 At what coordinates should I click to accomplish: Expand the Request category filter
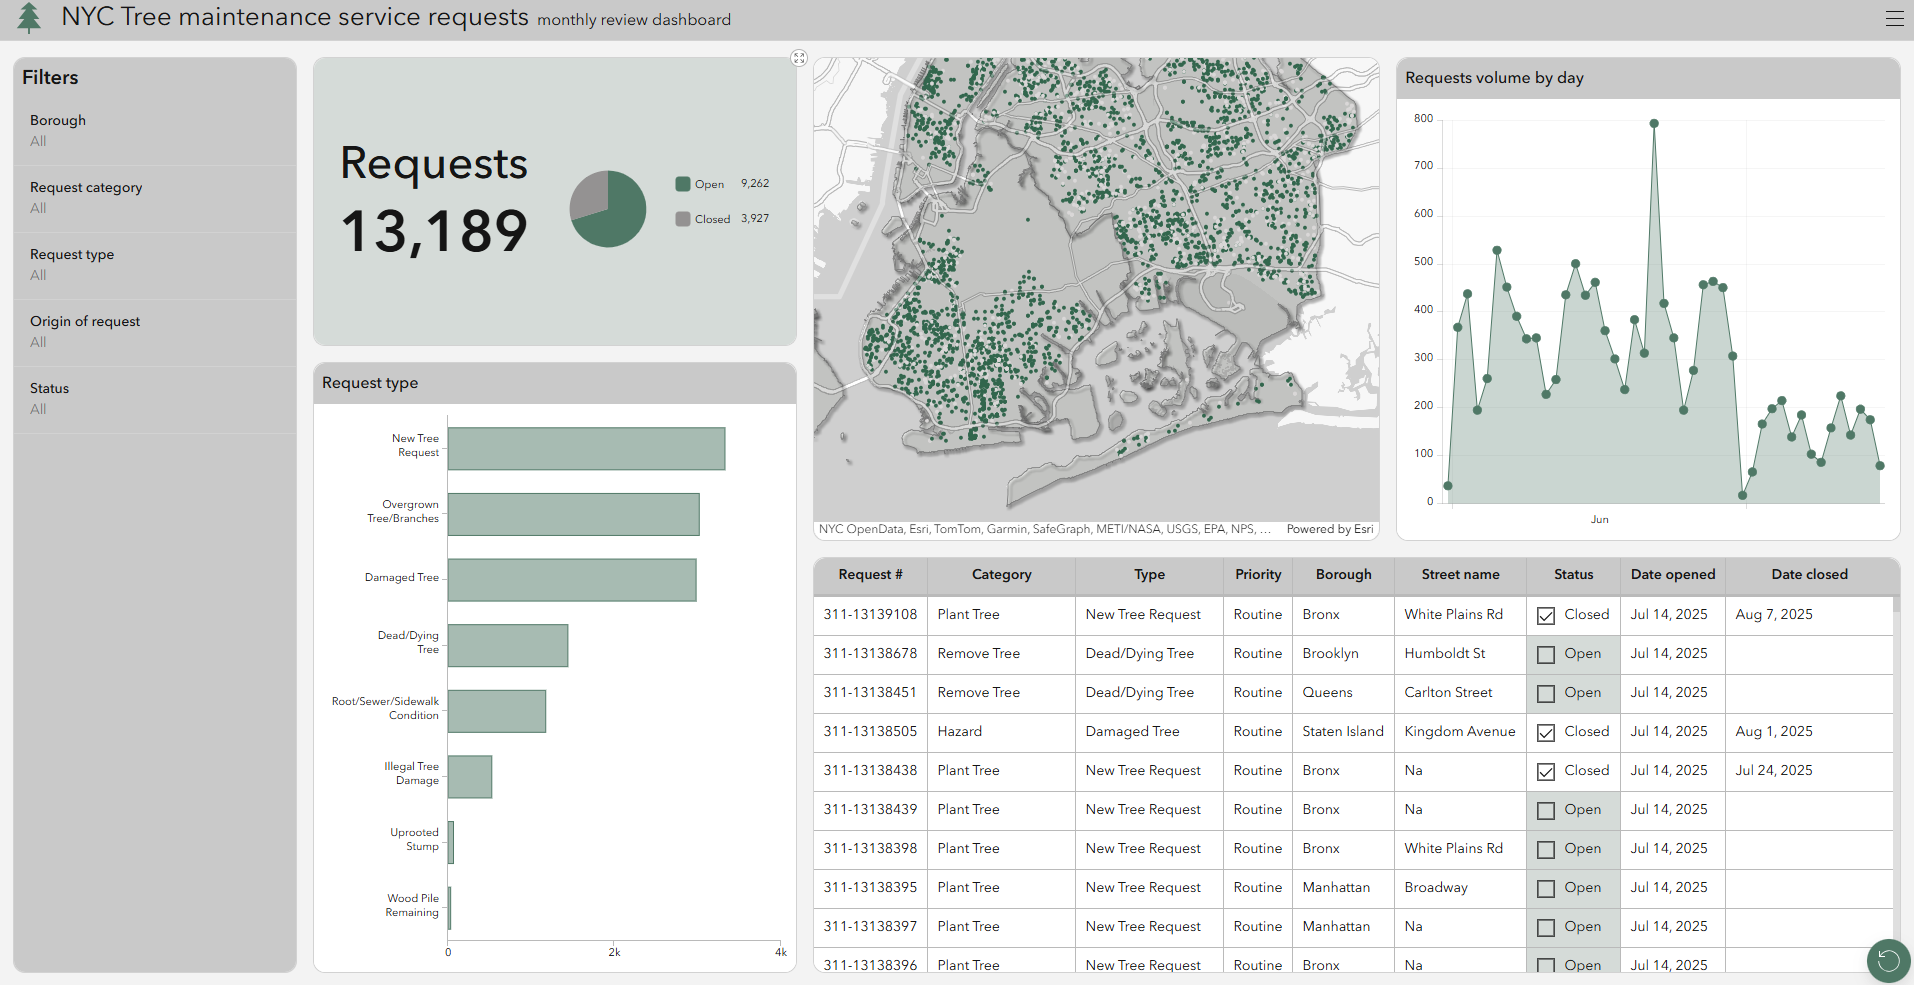[x=155, y=197]
